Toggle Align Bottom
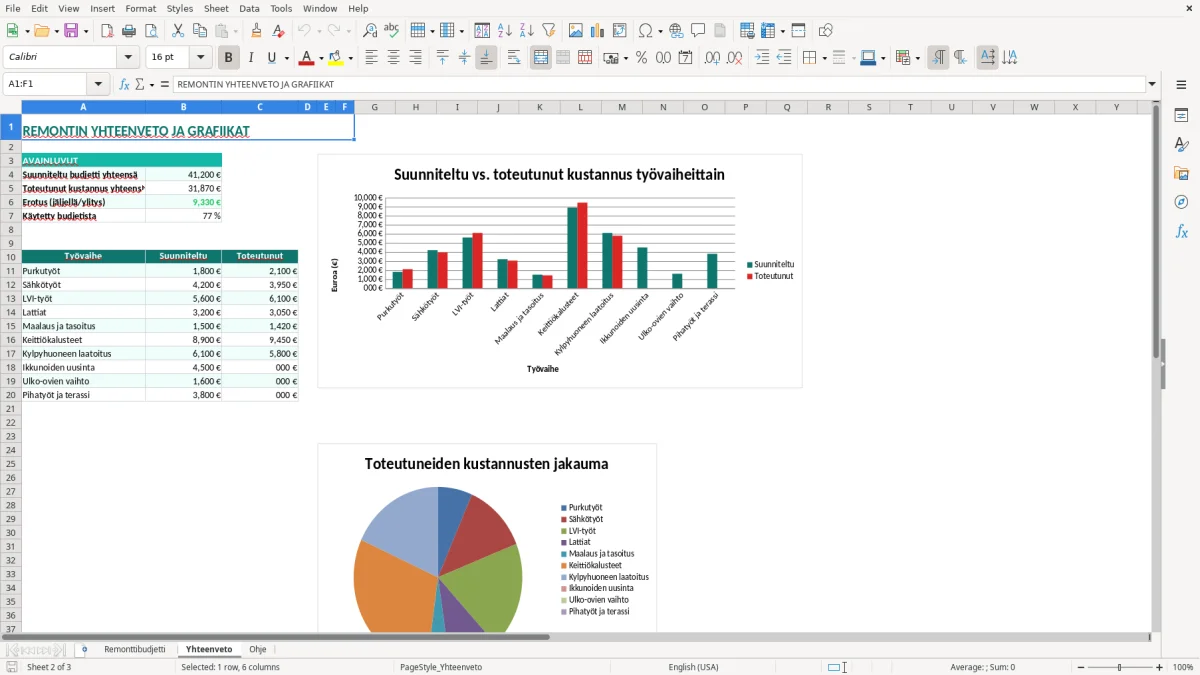Image resolution: width=1200 pixels, height=675 pixels. [x=486, y=58]
